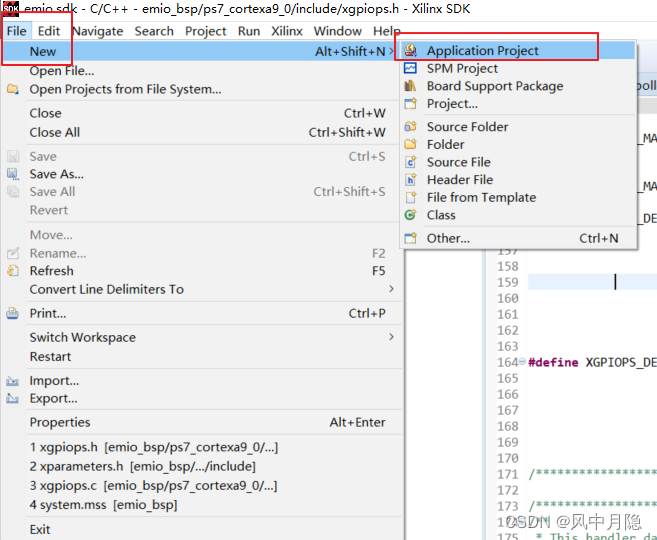Image resolution: width=657 pixels, height=540 pixels.
Task: Click the File from Template icon
Action: (x=411, y=197)
